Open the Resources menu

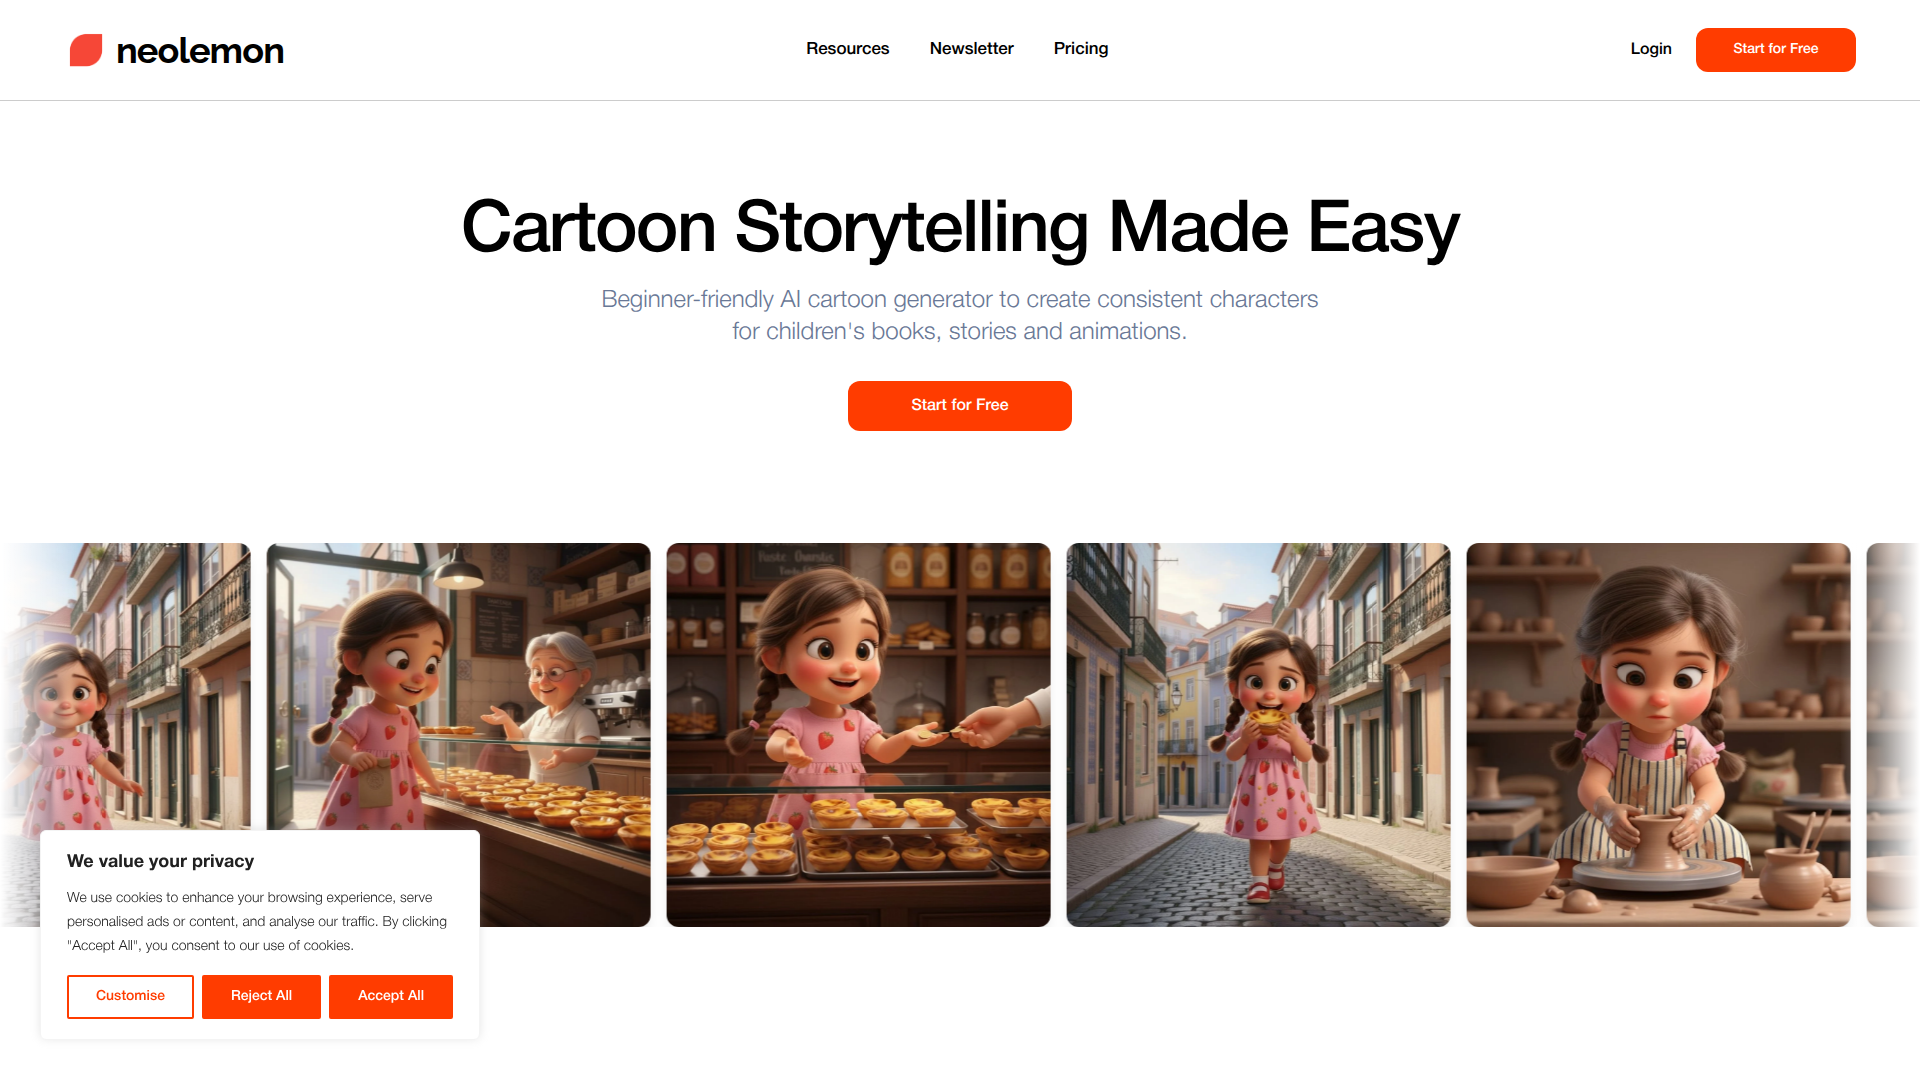[847, 48]
